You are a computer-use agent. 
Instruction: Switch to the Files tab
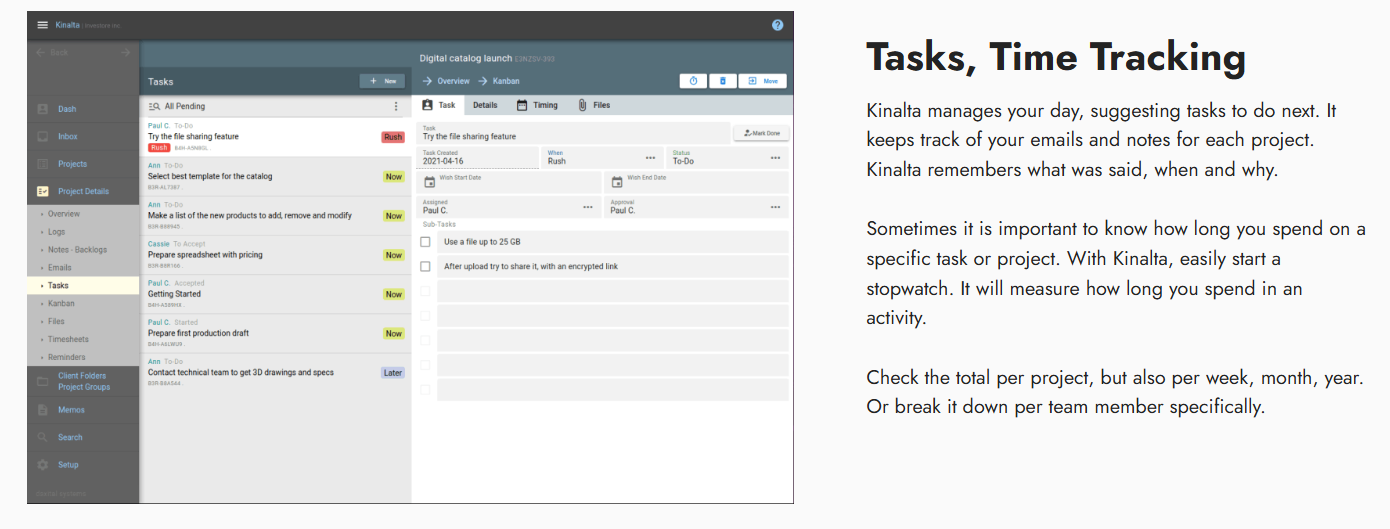coord(594,105)
